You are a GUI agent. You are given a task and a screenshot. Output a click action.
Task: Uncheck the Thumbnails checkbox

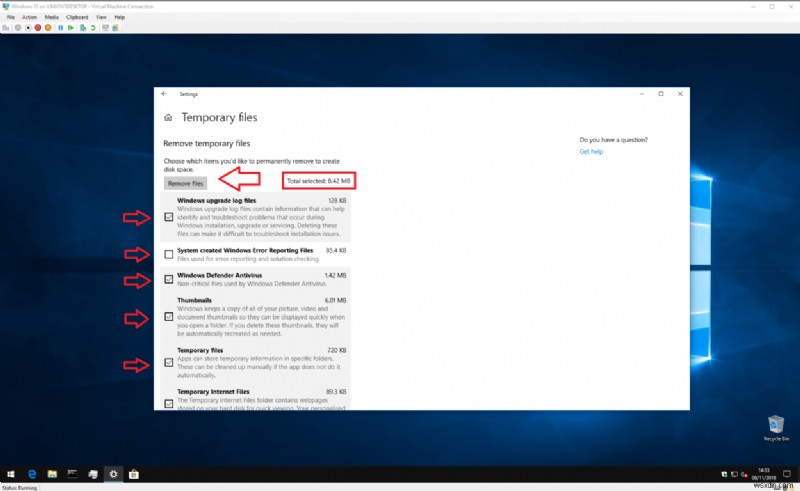[x=168, y=316]
